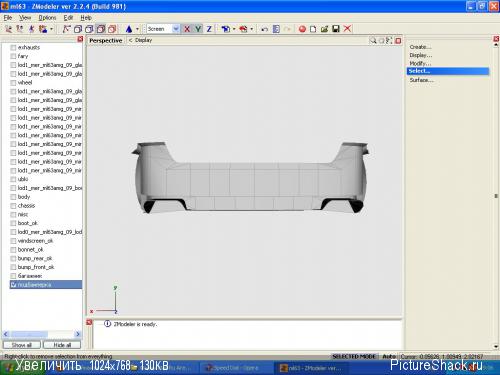Click the list's scroll left arrow
Image resolution: width=500 pixels, height=375 pixels.
pyautogui.click(x=6, y=334)
